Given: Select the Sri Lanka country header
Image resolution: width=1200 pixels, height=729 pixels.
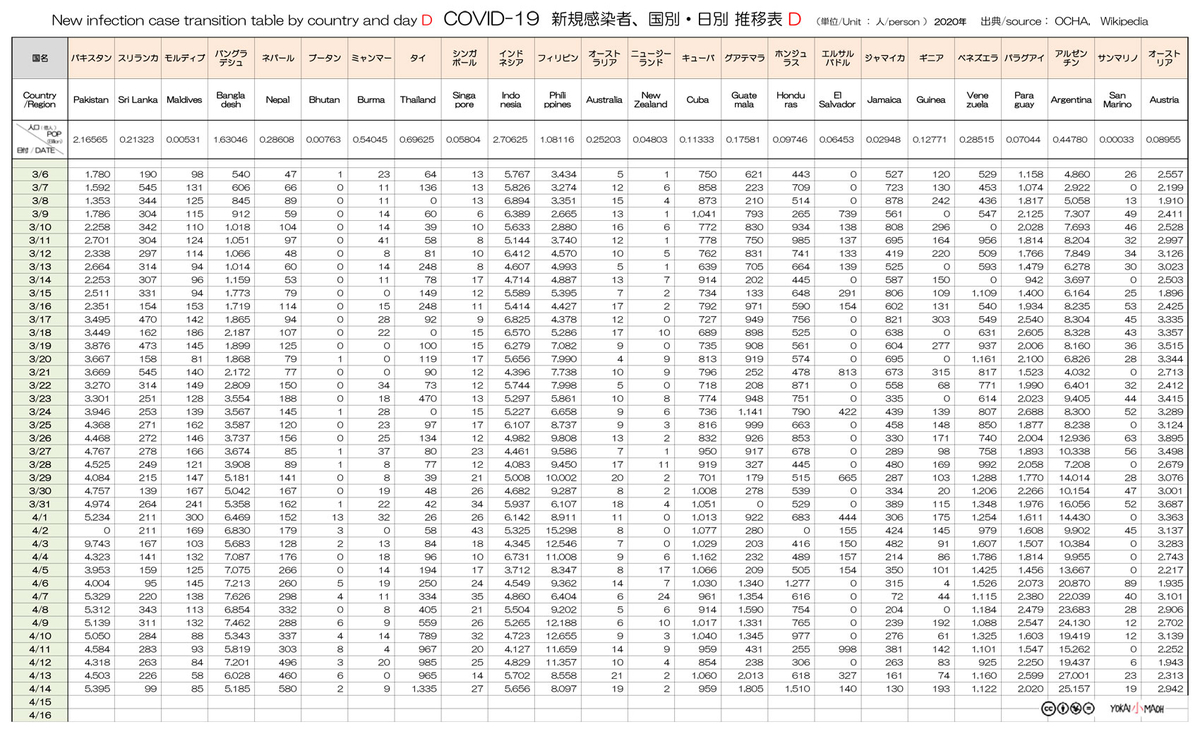Looking at the screenshot, I should pos(137,100).
